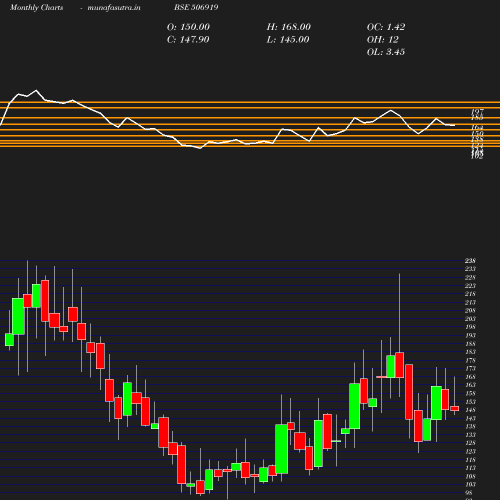Click the 'BSE 506919' symbol label
This screenshot has height=500, width=500.
tap(196, 7)
